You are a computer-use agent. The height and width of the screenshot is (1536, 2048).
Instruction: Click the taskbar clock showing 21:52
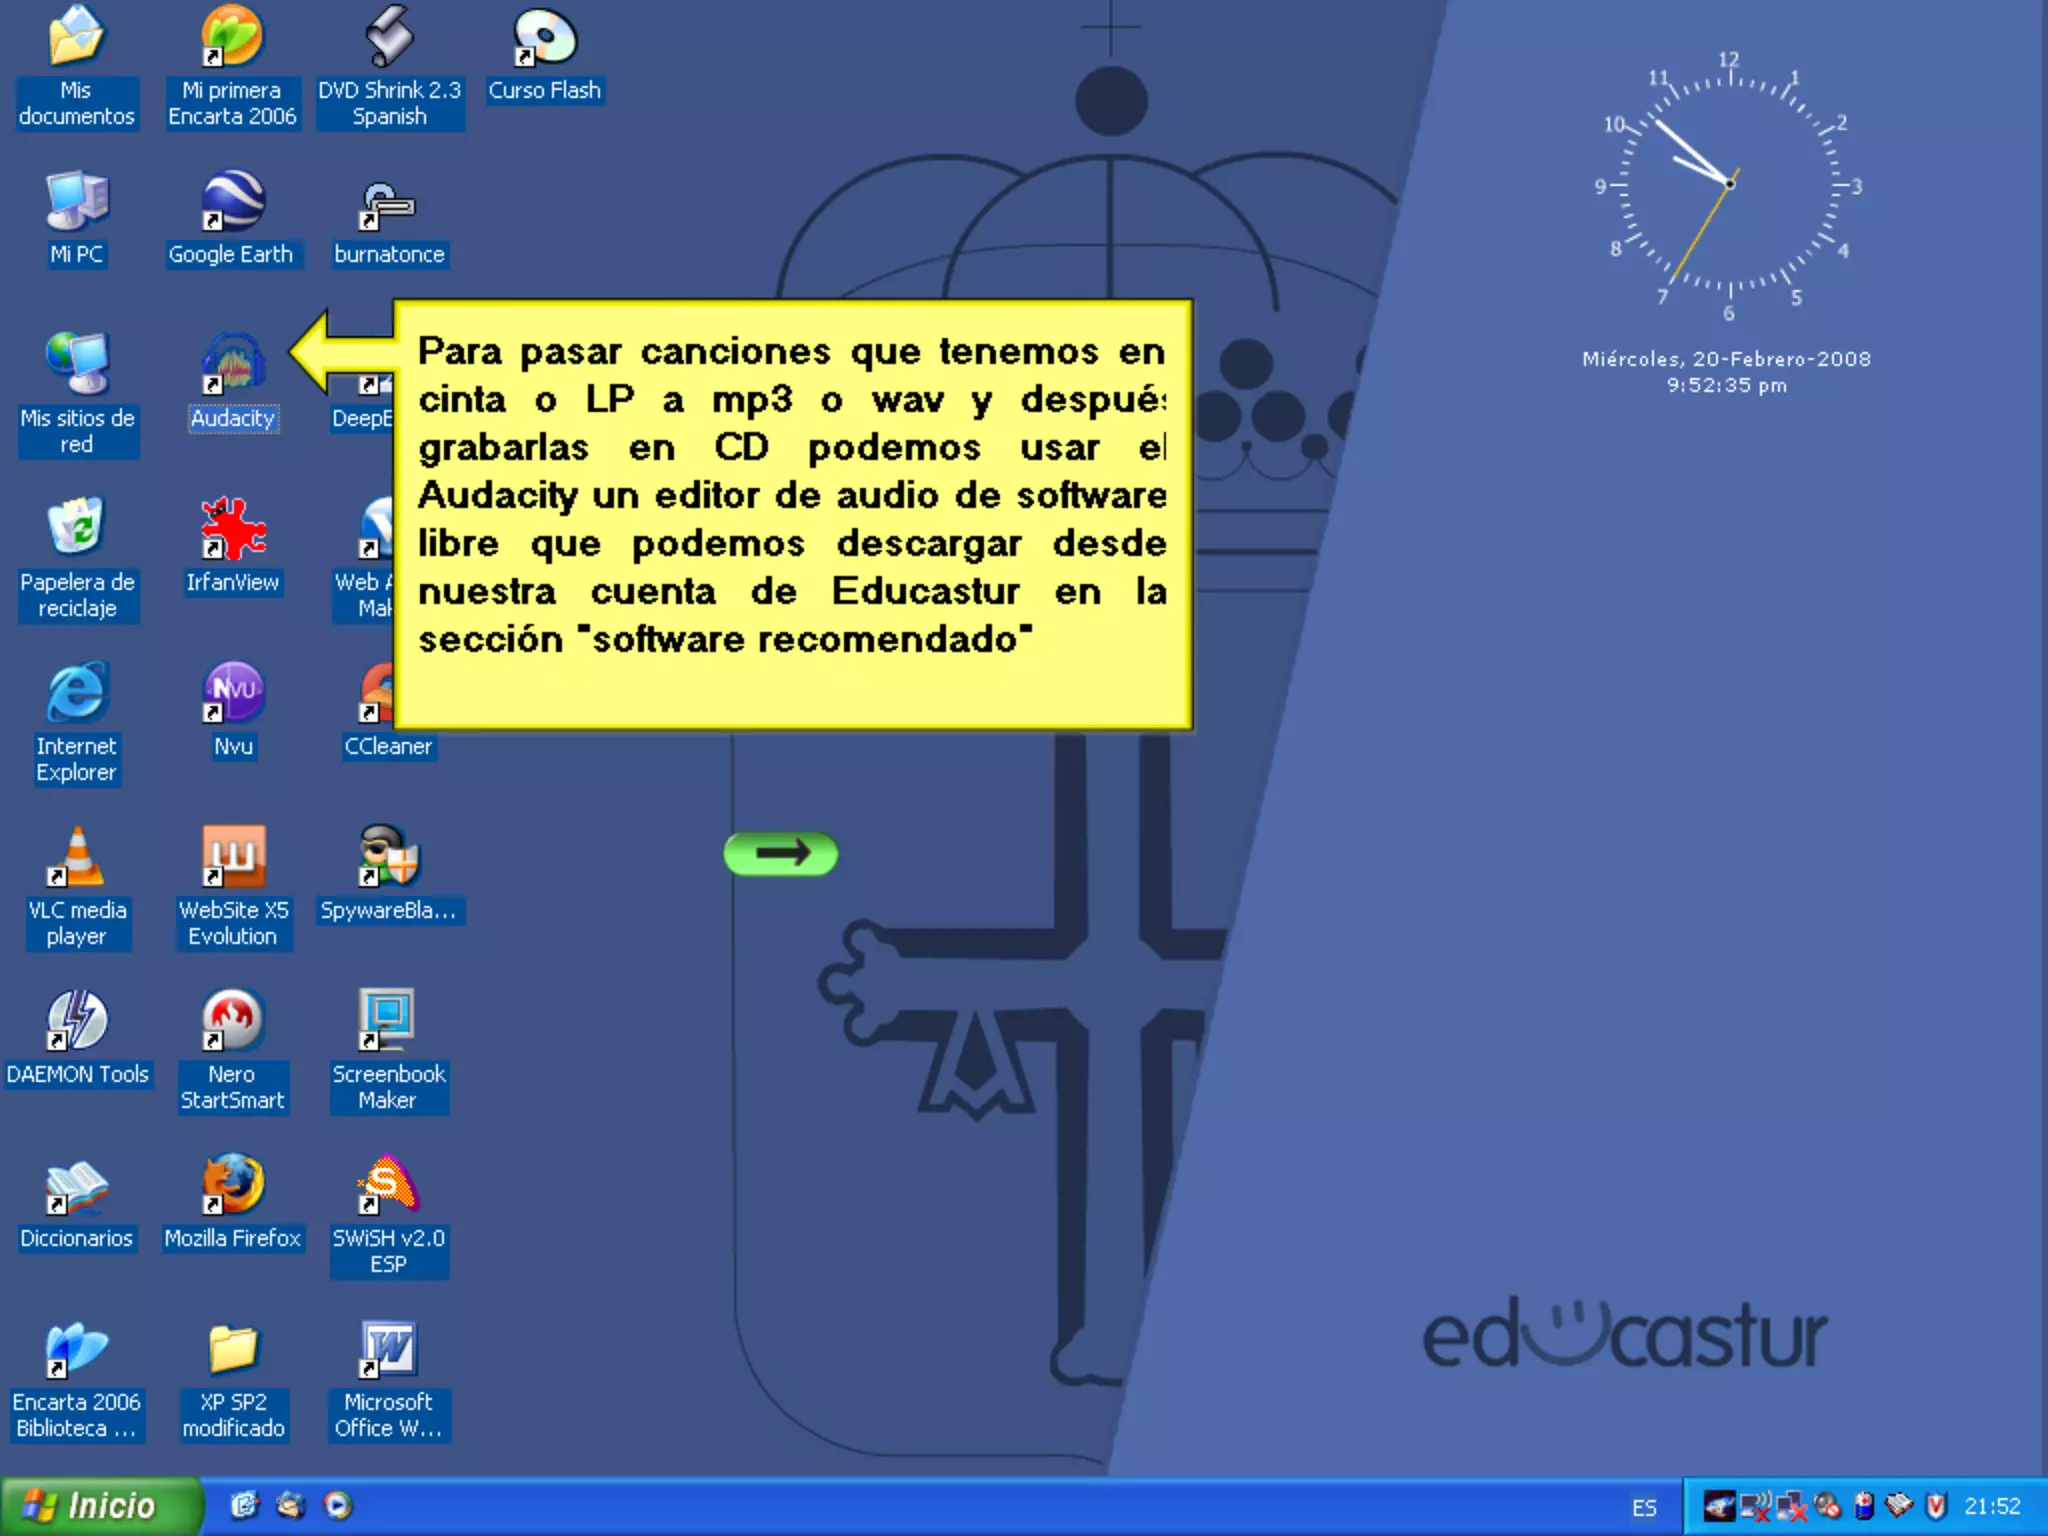[1991, 1506]
